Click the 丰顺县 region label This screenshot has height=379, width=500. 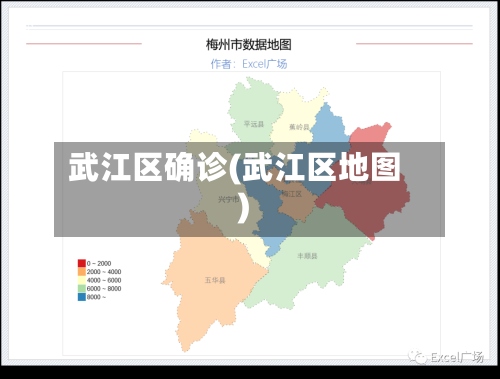307,256
